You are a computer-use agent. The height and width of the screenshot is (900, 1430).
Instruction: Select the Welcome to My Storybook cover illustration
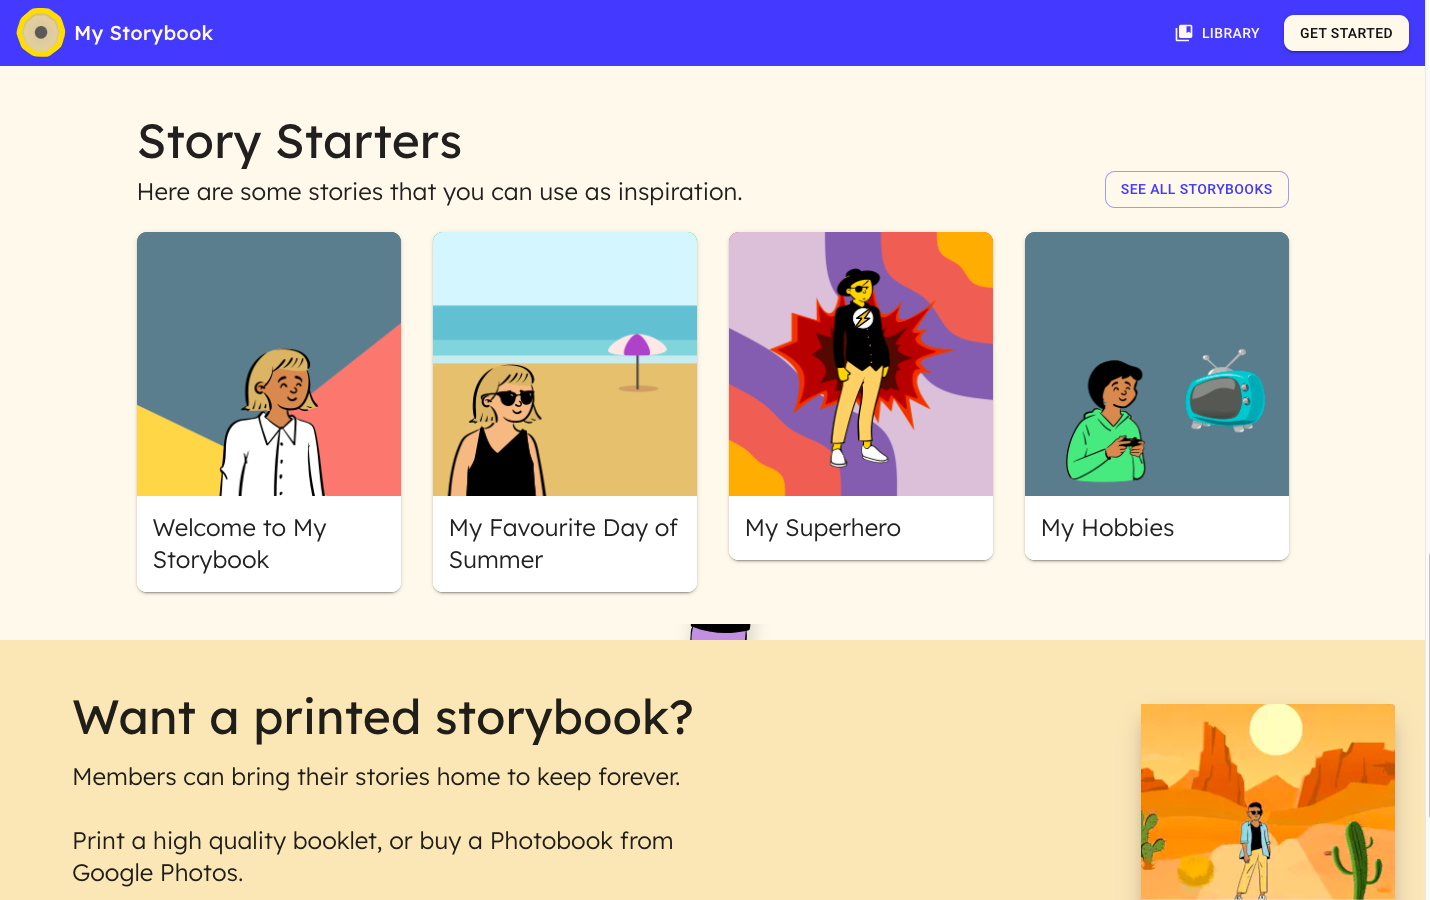pos(268,363)
